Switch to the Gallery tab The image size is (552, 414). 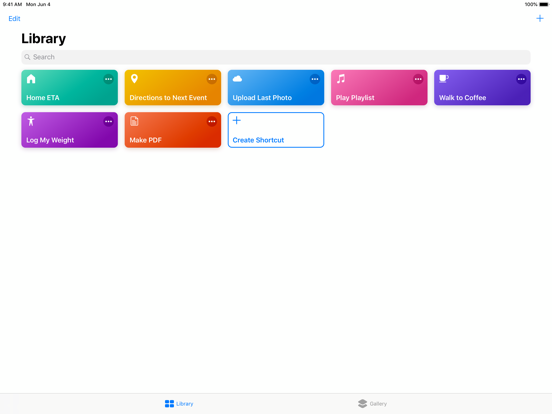(x=372, y=403)
